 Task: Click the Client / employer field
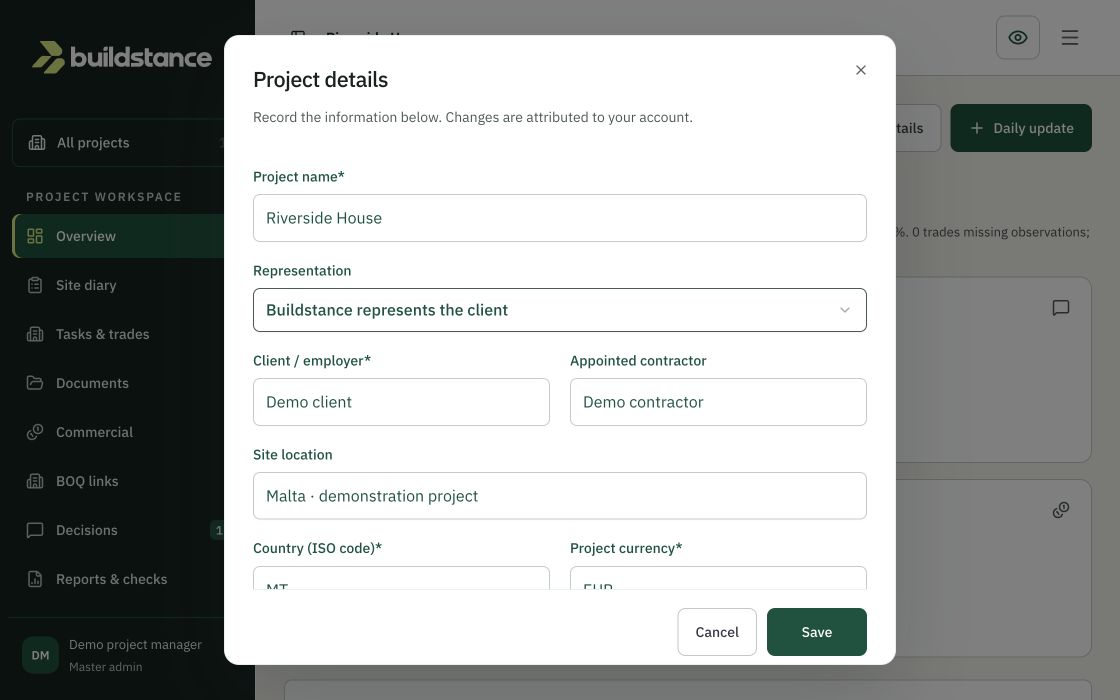401,402
